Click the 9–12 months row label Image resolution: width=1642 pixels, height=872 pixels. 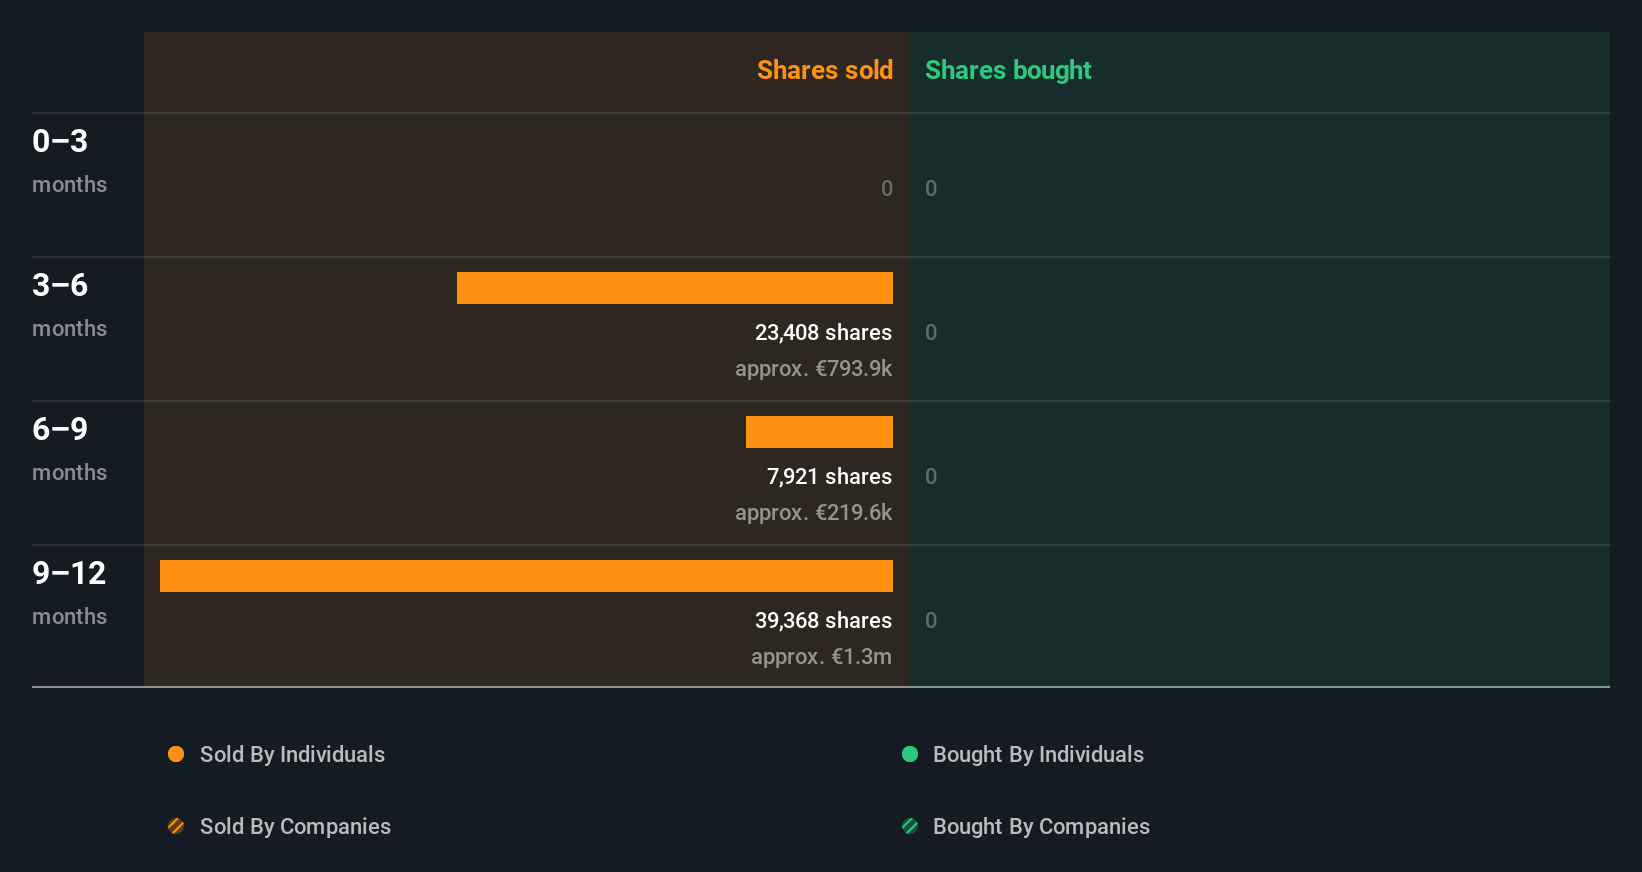69,593
